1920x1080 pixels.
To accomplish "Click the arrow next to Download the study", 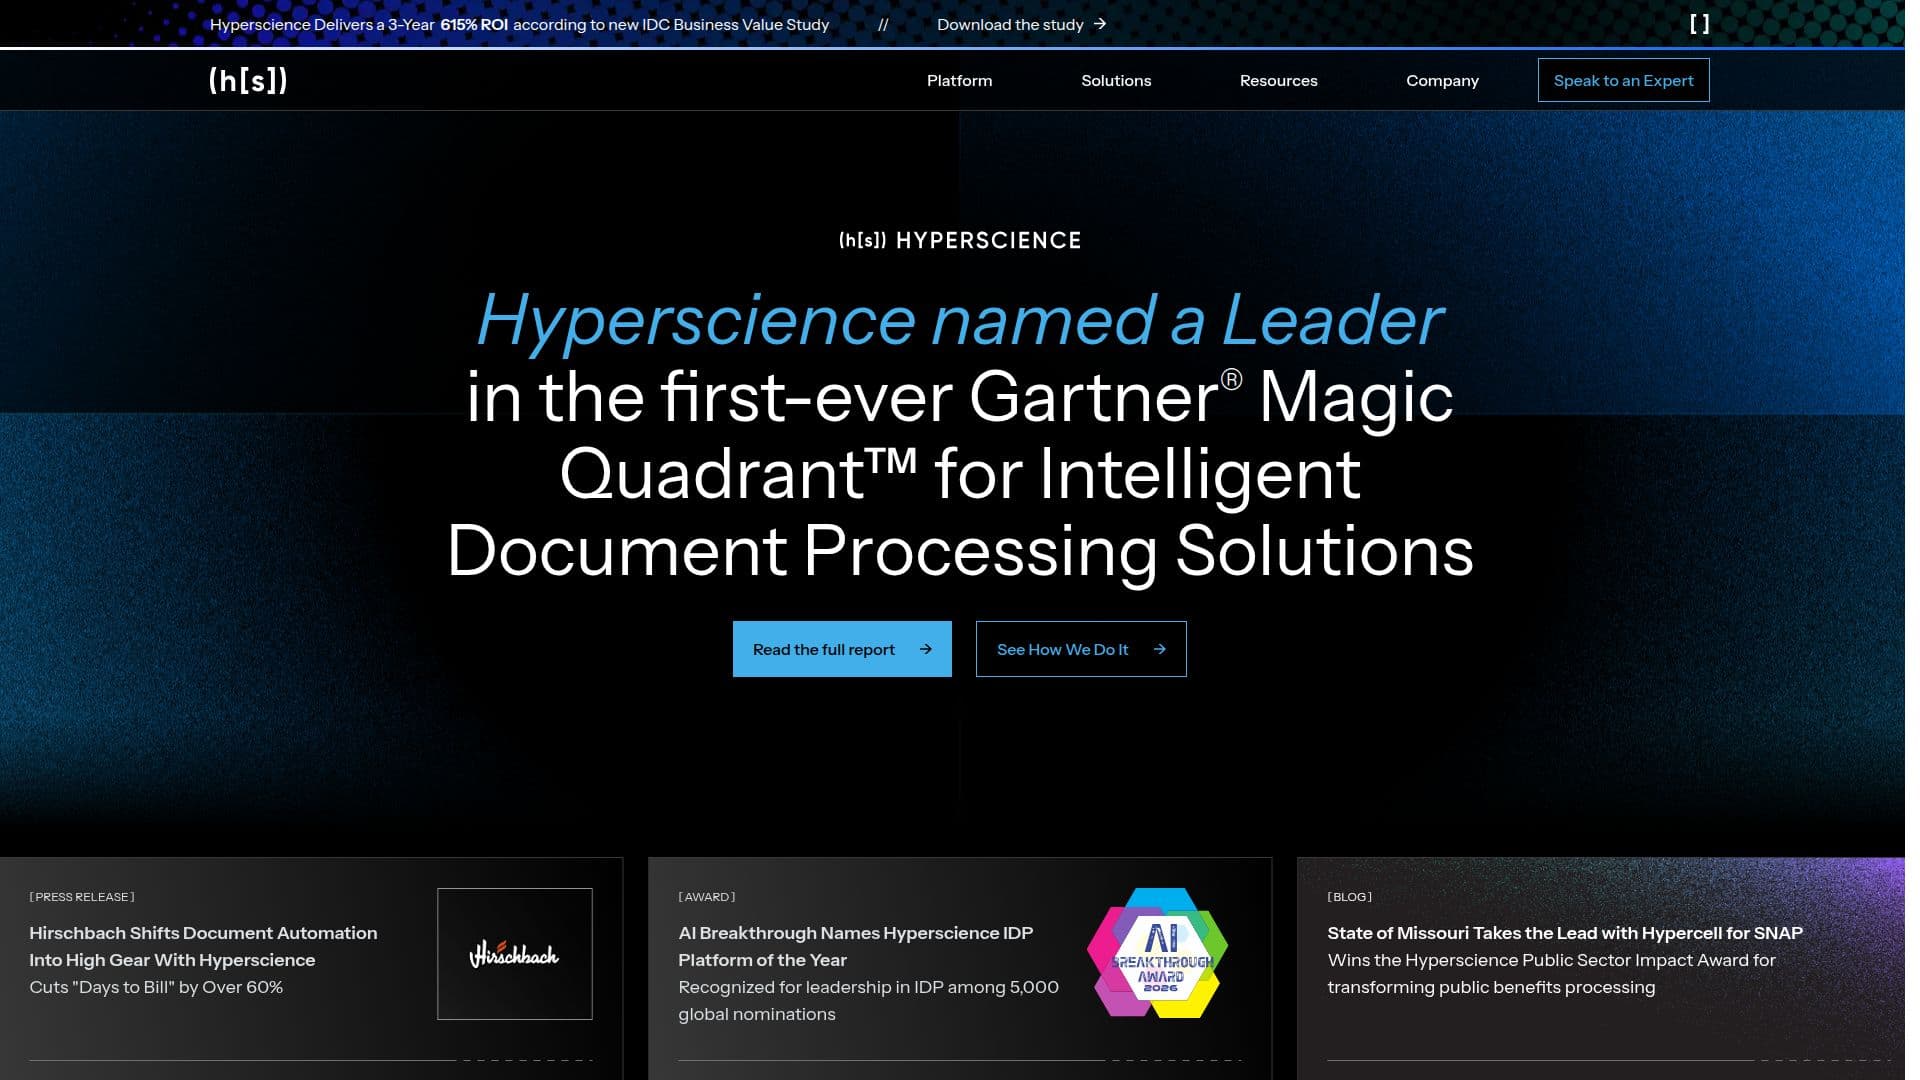I will (1100, 24).
